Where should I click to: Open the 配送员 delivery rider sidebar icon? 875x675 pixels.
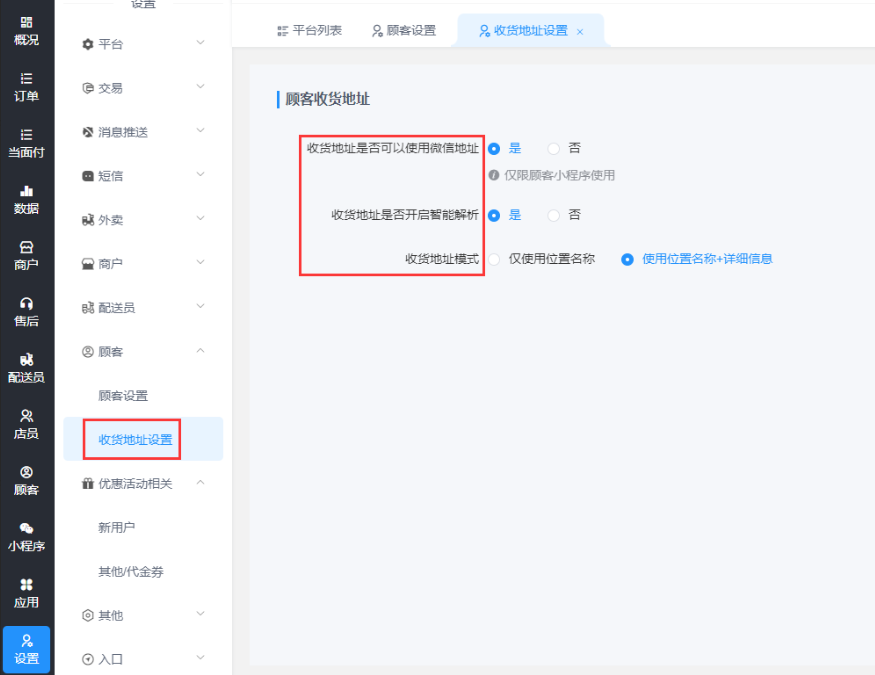(x=26, y=367)
